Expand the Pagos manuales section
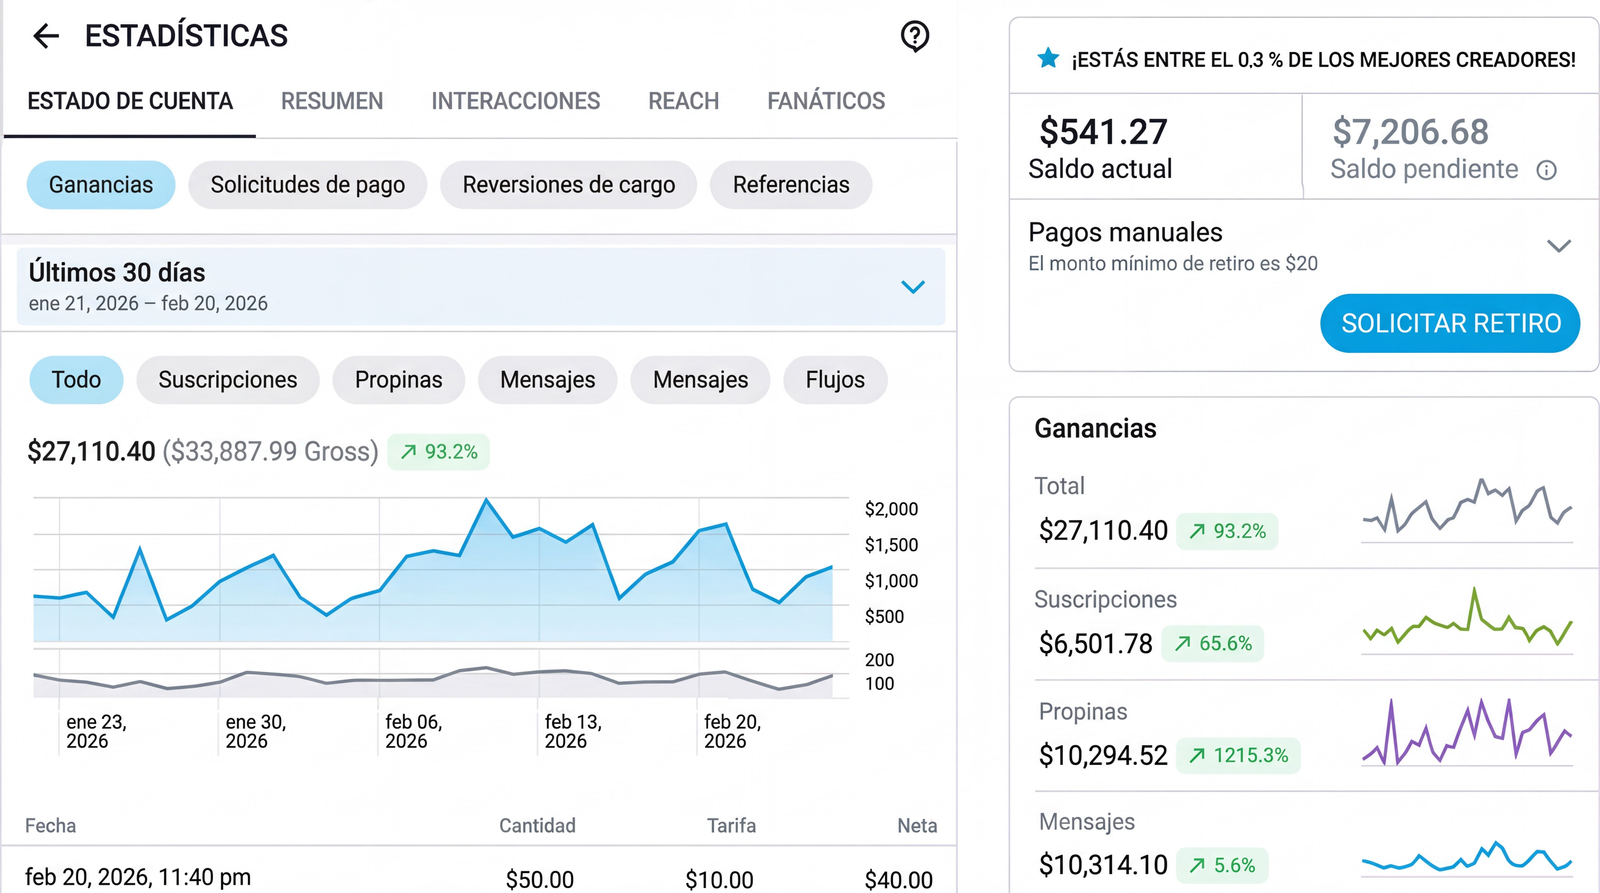 point(1558,246)
